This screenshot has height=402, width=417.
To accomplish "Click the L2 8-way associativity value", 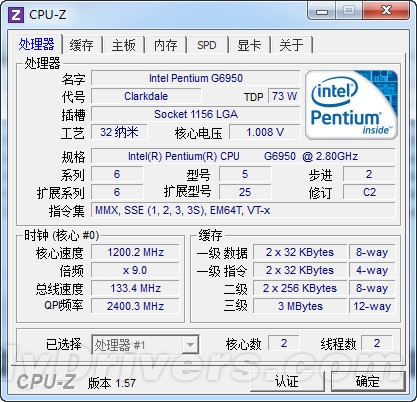I will [372, 288].
